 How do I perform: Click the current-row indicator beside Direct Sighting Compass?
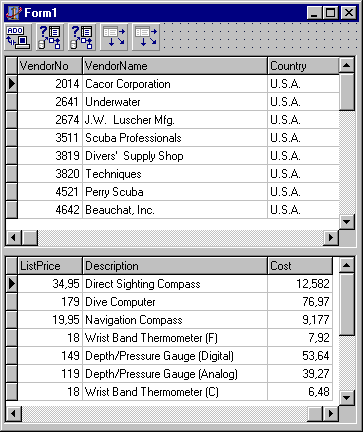[12, 284]
